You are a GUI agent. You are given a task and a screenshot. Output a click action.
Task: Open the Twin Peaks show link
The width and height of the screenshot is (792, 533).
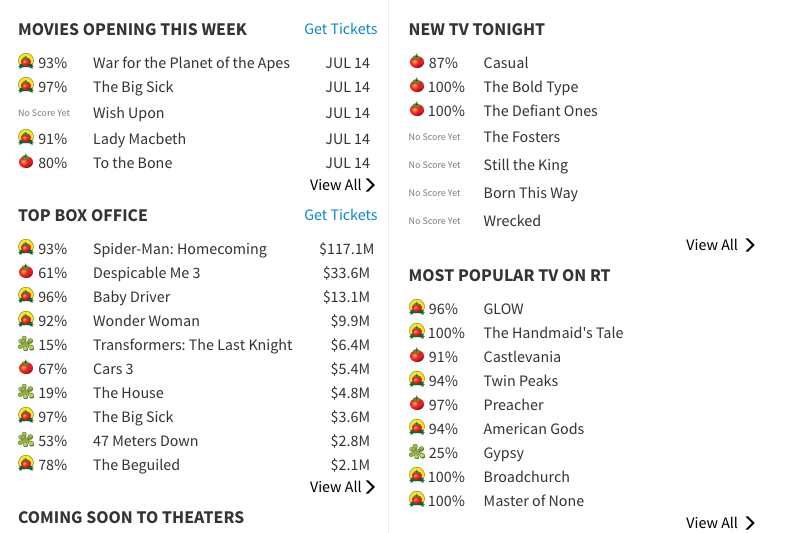pos(520,381)
